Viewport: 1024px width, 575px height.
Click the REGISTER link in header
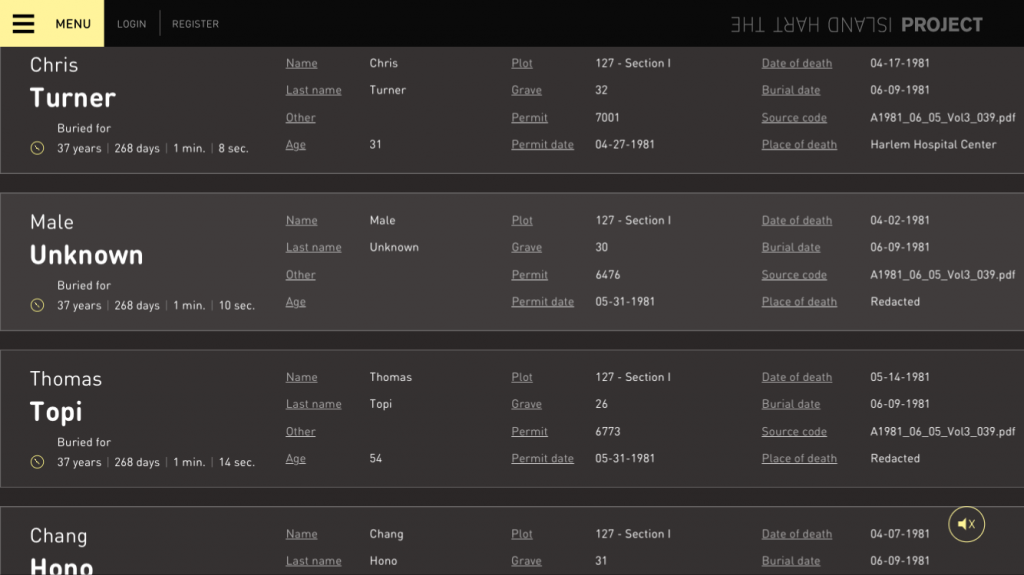click(x=195, y=24)
